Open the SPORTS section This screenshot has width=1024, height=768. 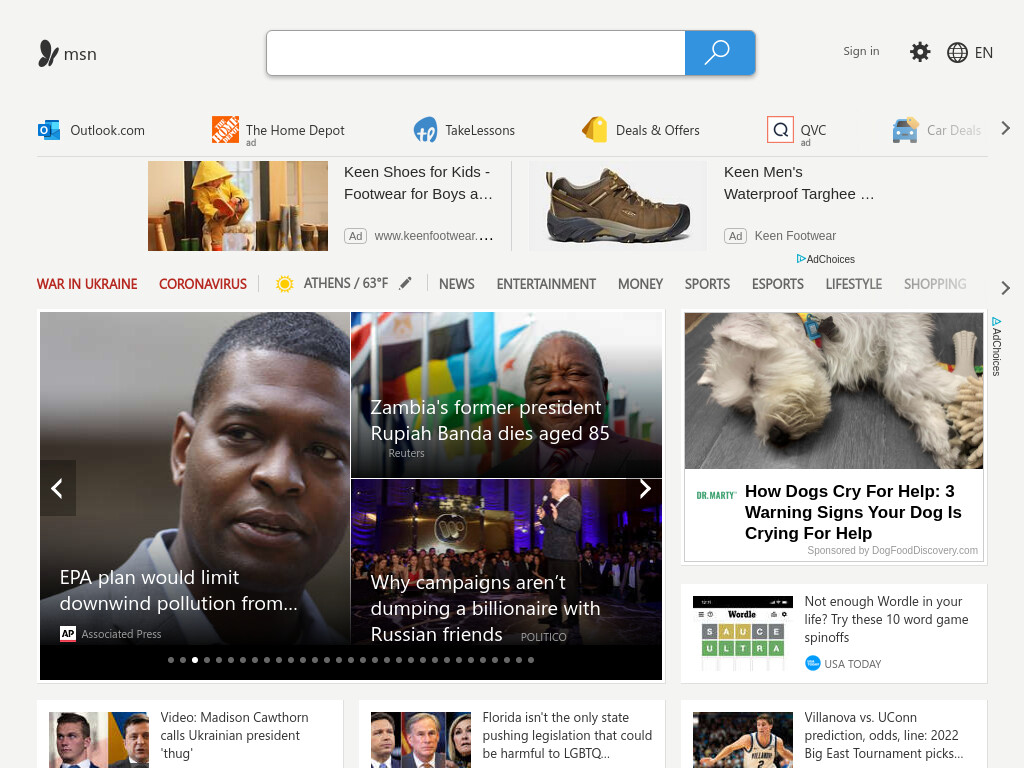tap(707, 284)
